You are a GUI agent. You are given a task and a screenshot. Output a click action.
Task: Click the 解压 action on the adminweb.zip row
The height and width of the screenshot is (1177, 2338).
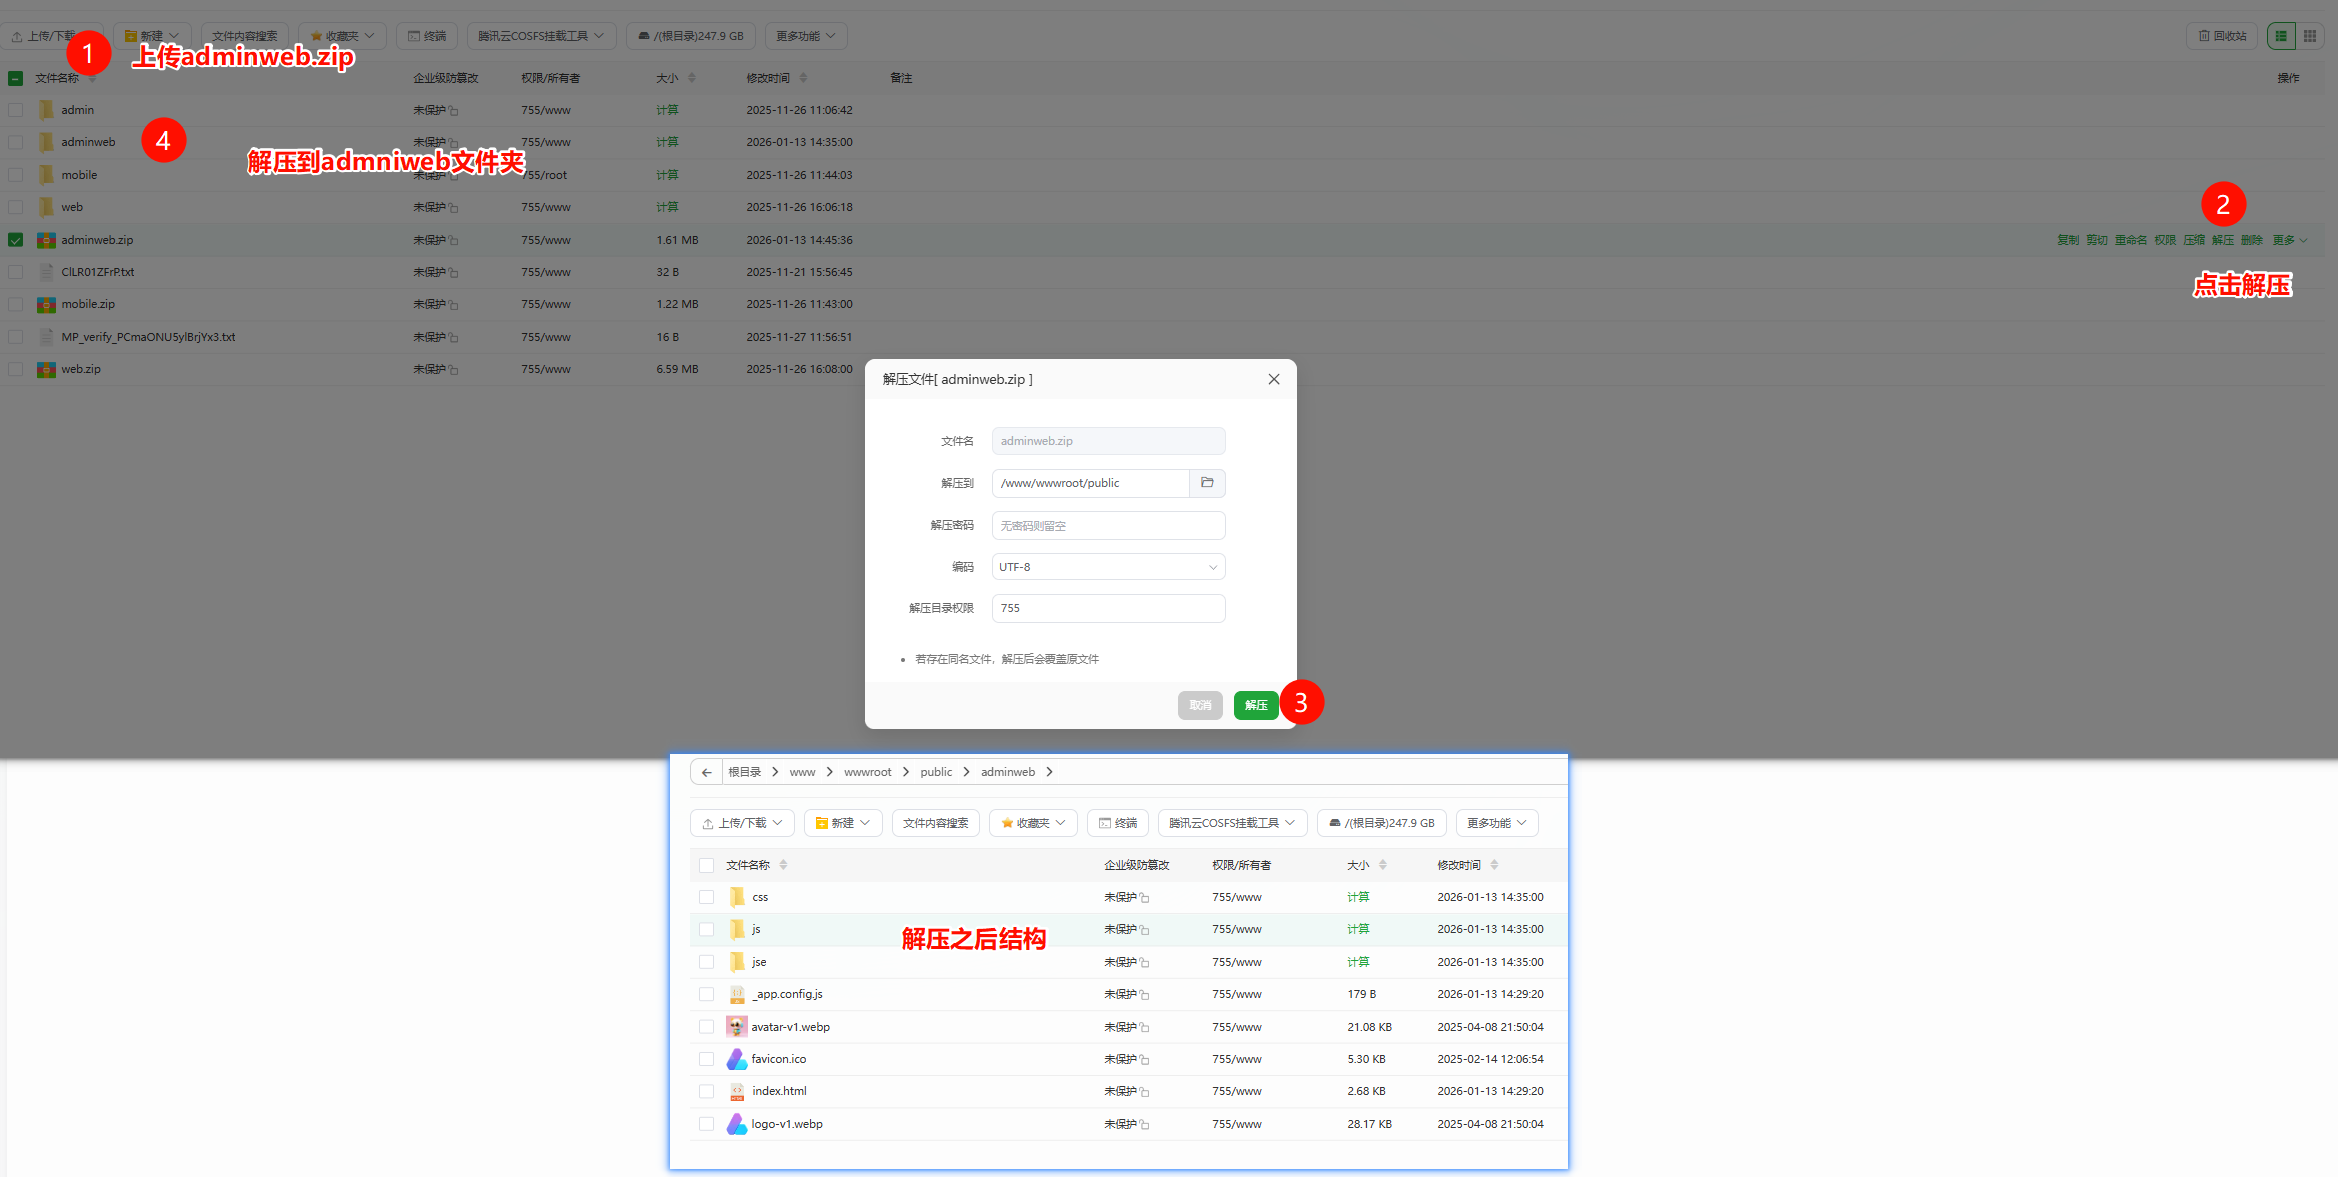2222,240
